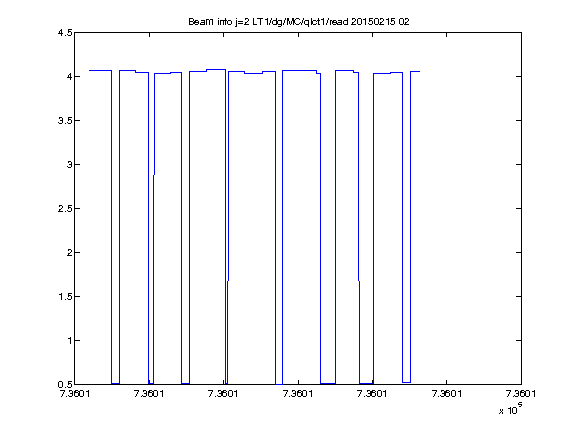Image resolution: width=576 pixels, height=432 pixels.
Task: Click the 3 y-axis tick label
Action: (x=69, y=165)
